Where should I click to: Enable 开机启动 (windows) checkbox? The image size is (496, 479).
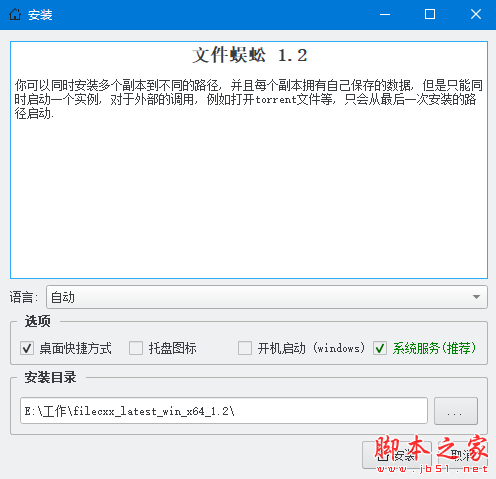click(245, 348)
